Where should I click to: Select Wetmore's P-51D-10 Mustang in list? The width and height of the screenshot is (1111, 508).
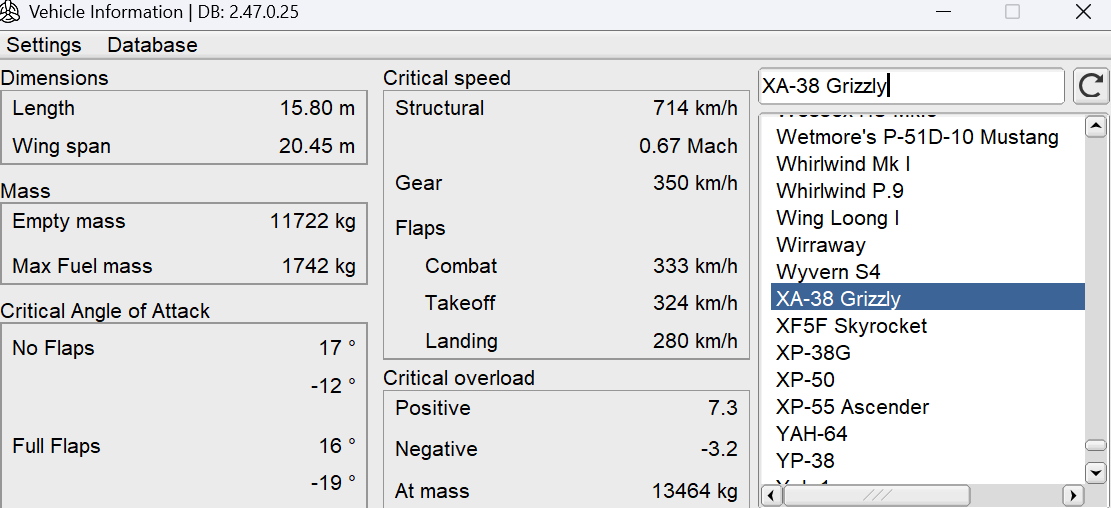(917, 137)
